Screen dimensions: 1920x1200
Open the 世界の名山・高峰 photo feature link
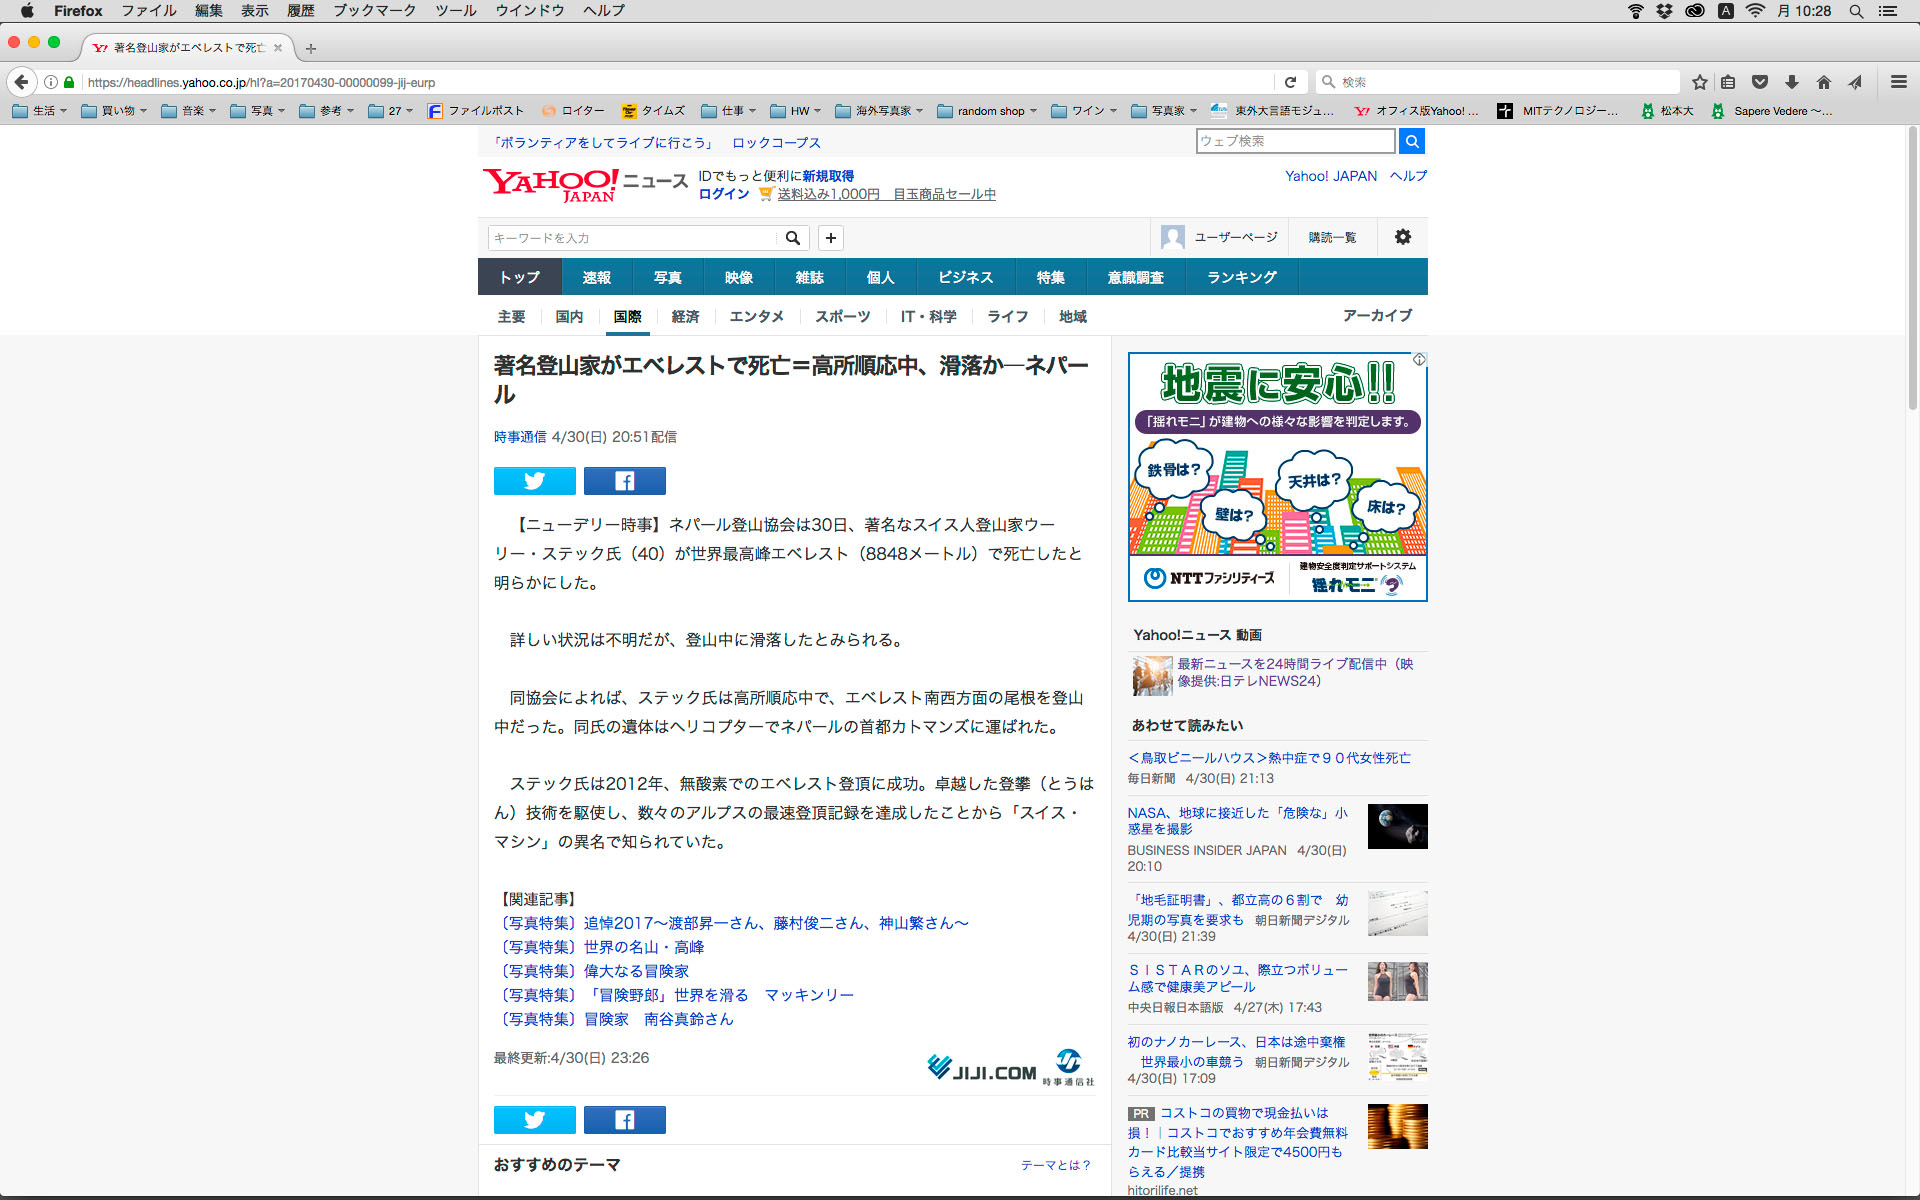[x=643, y=947]
